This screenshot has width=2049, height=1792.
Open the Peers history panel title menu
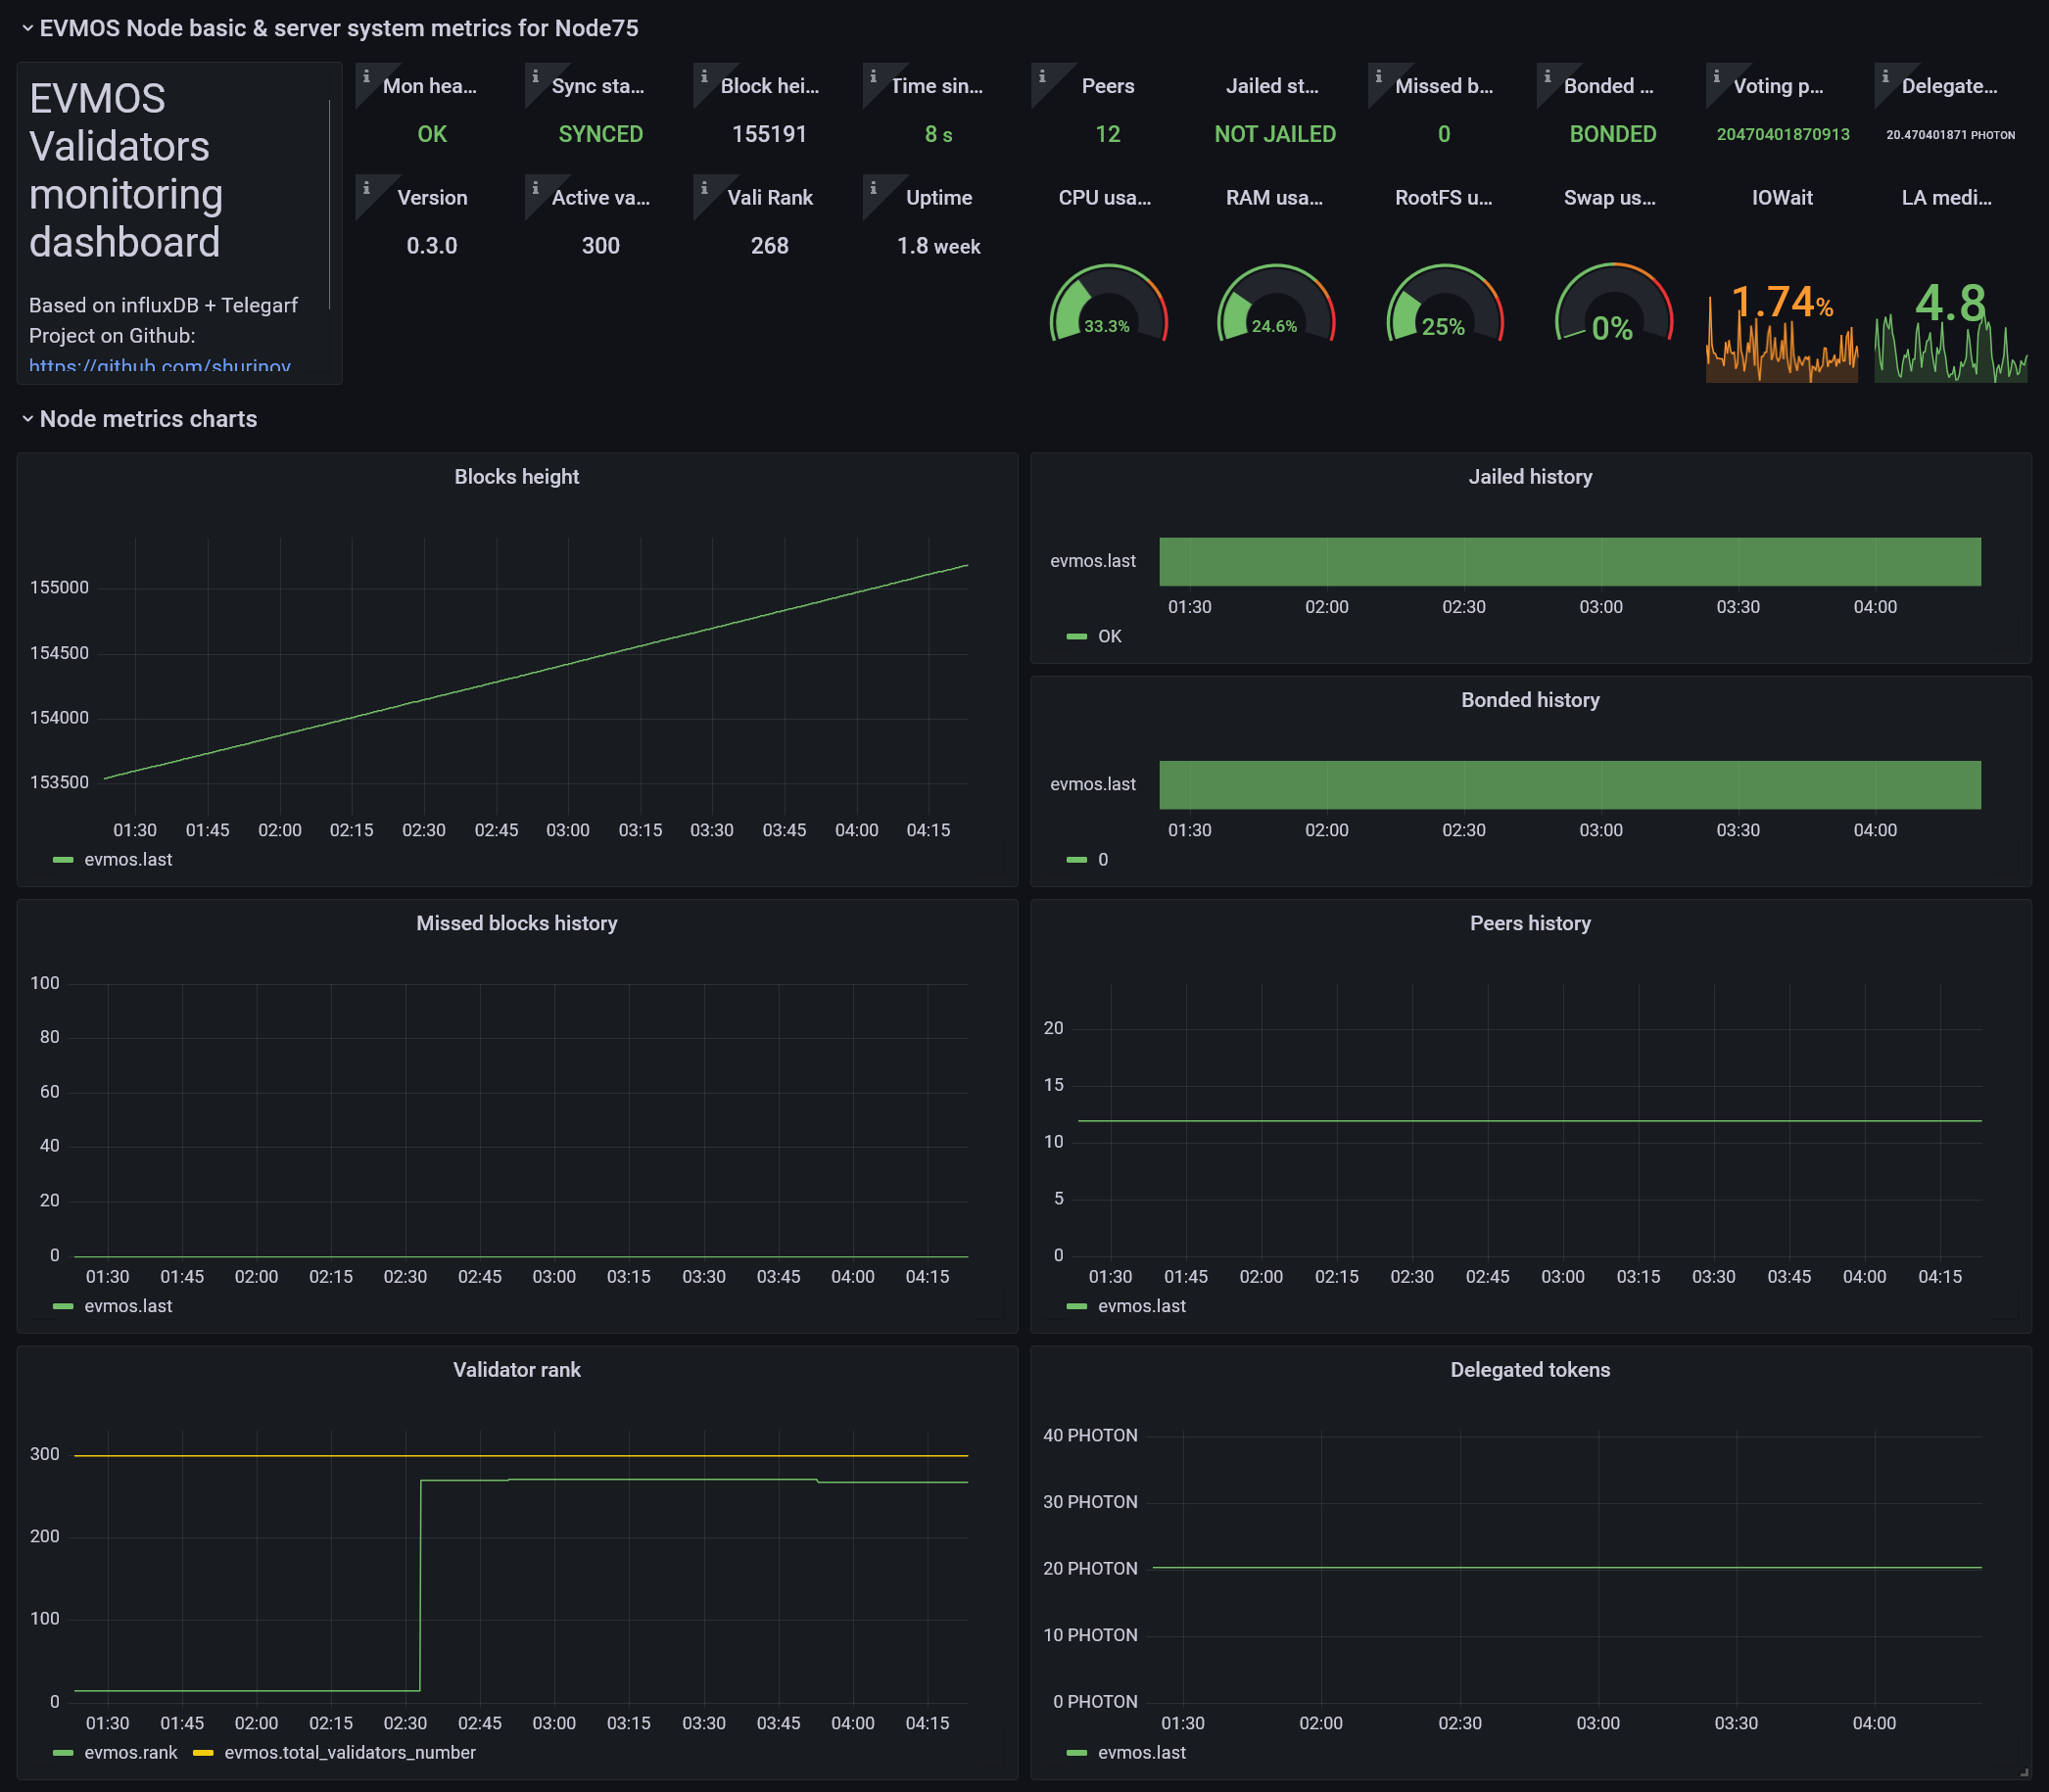click(x=1529, y=923)
